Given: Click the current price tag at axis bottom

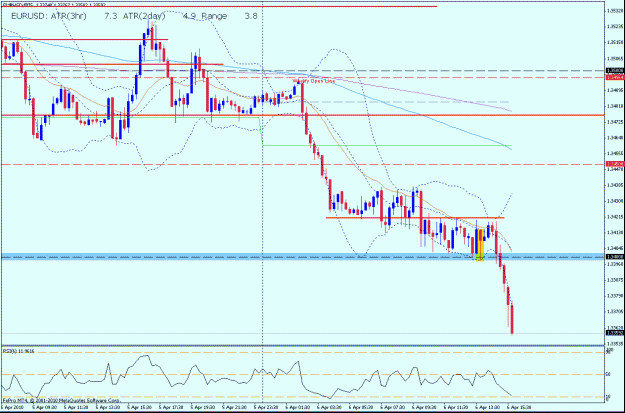Looking at the screenshot, I should tap(615, 333).
